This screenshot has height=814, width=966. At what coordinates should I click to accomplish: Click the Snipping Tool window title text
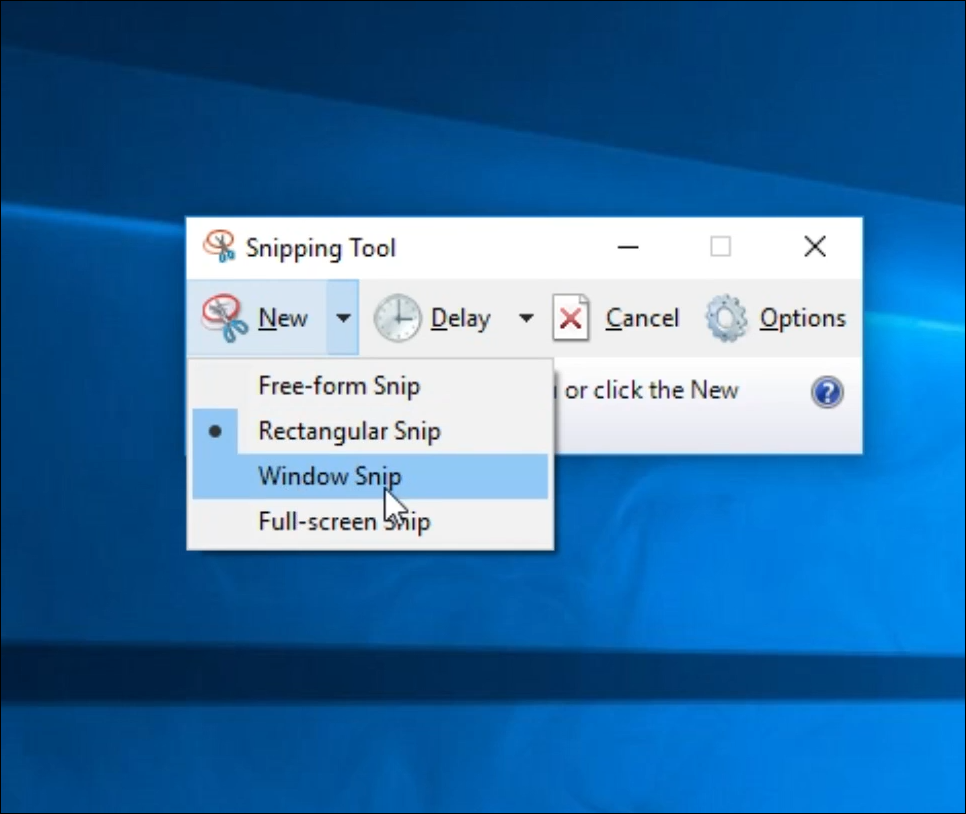pyautogui.click(x=320, y=248)
